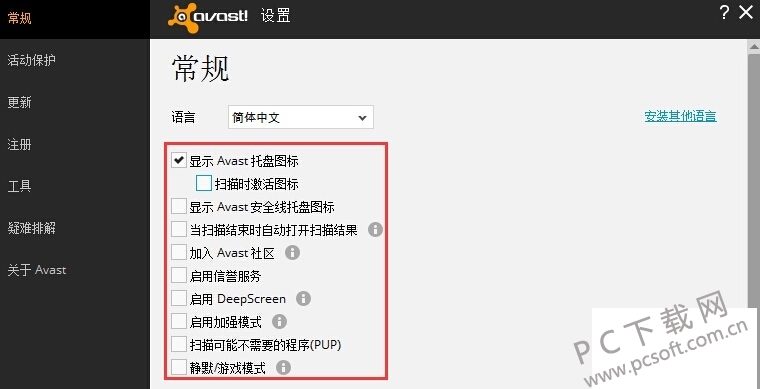This screenshot has height=389, width=760.
Task: Check 启用加强模式 option
Action: [179, 321]
